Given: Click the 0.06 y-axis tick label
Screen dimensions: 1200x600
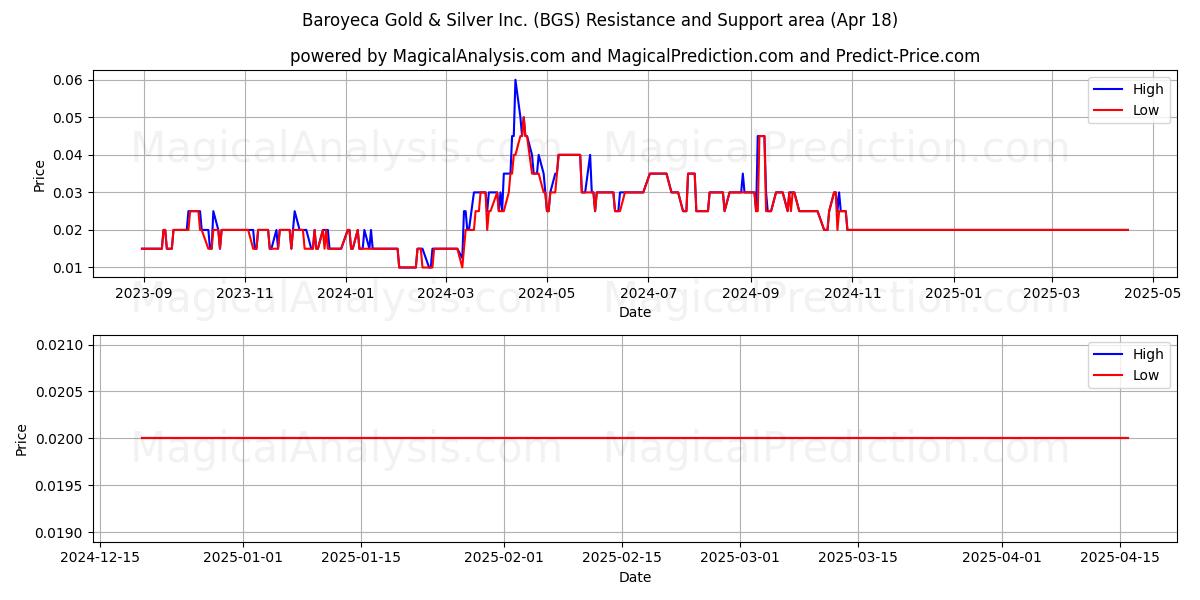Looking at the screenshot, I should pos(66,80).
